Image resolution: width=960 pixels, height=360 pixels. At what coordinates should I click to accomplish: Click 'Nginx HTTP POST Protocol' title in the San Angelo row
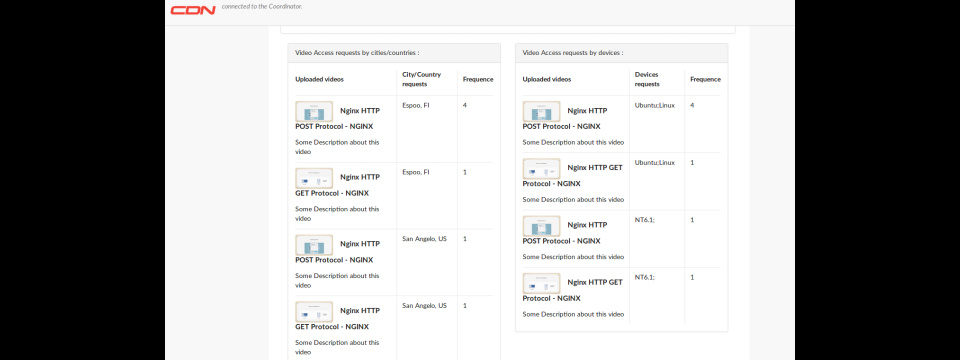[x=337, y=252]
